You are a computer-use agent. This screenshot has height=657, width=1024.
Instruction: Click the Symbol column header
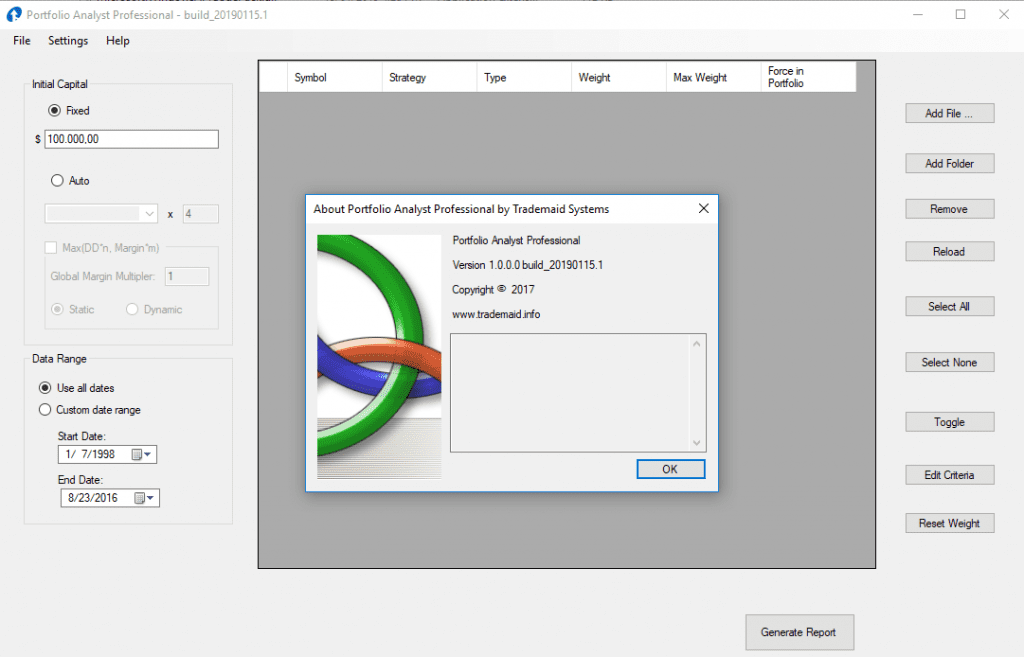click(334, 77)
